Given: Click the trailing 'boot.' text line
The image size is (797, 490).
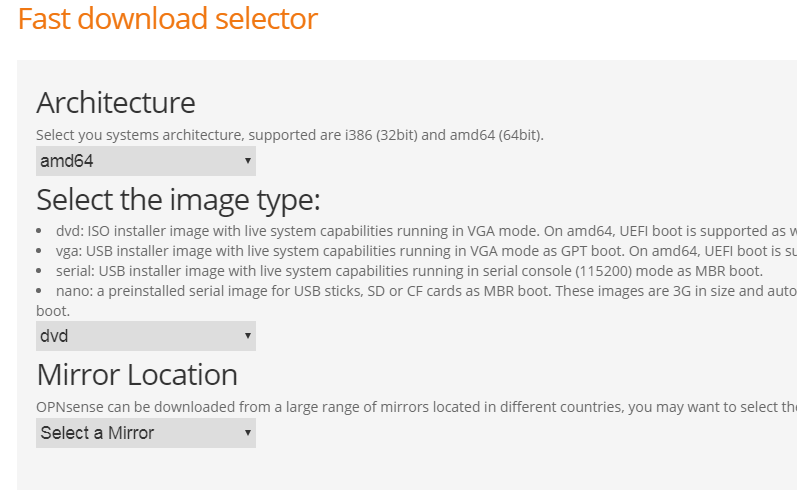Looking at the screenshot, I should (54, 311).
